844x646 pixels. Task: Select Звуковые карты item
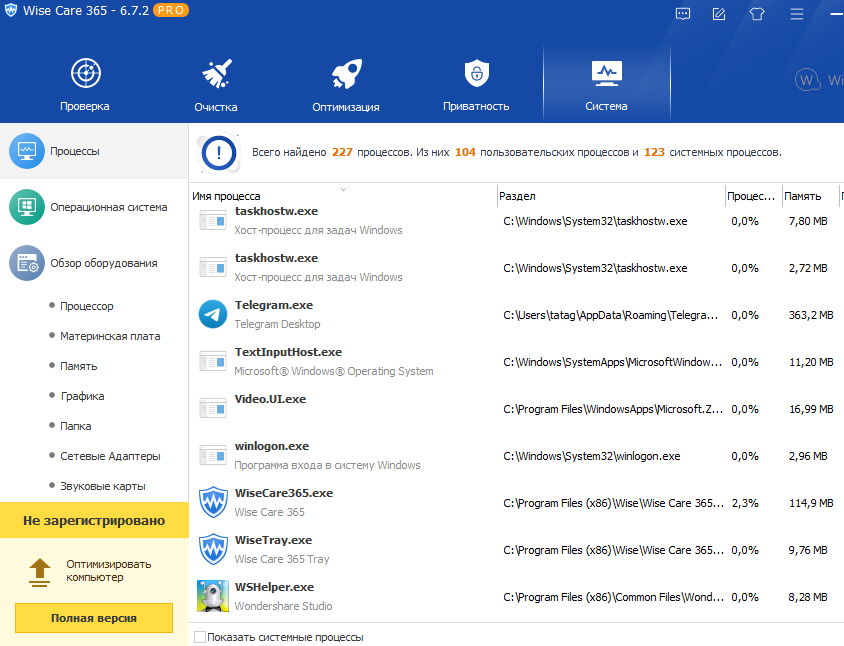103,486
